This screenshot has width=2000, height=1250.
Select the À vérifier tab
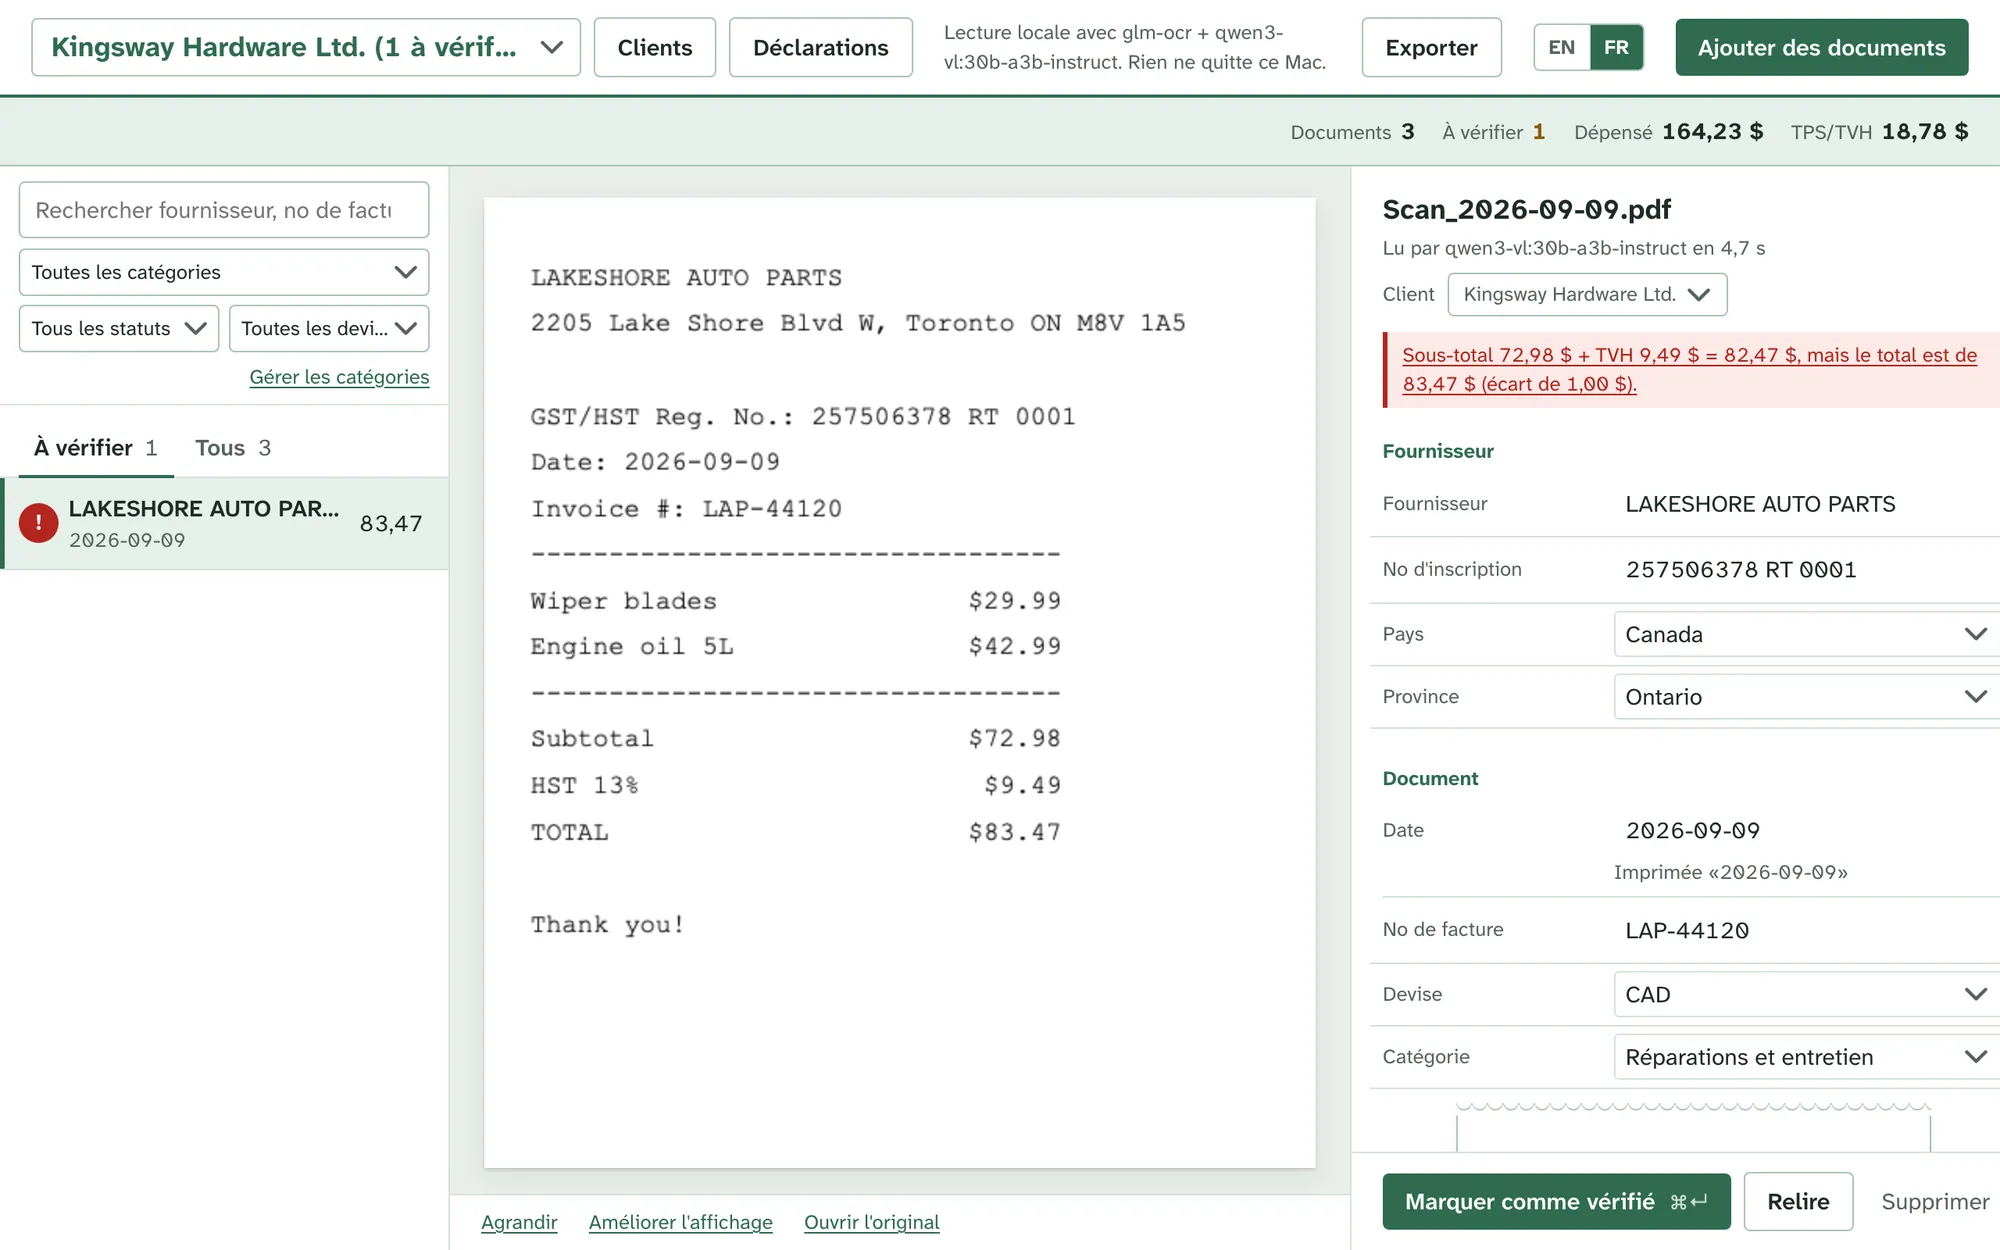(96, 447)
